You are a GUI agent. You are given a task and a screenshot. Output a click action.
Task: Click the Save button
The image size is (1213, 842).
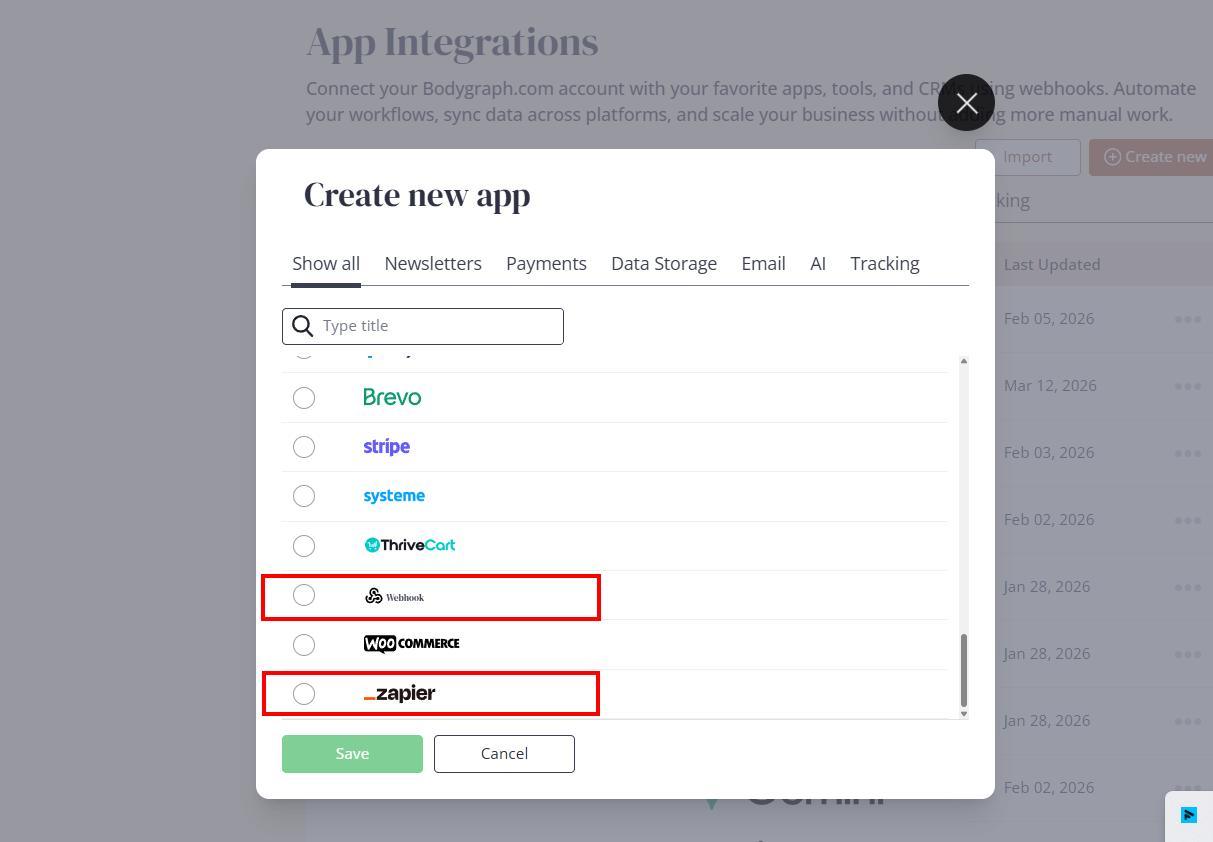coord(352,754)
